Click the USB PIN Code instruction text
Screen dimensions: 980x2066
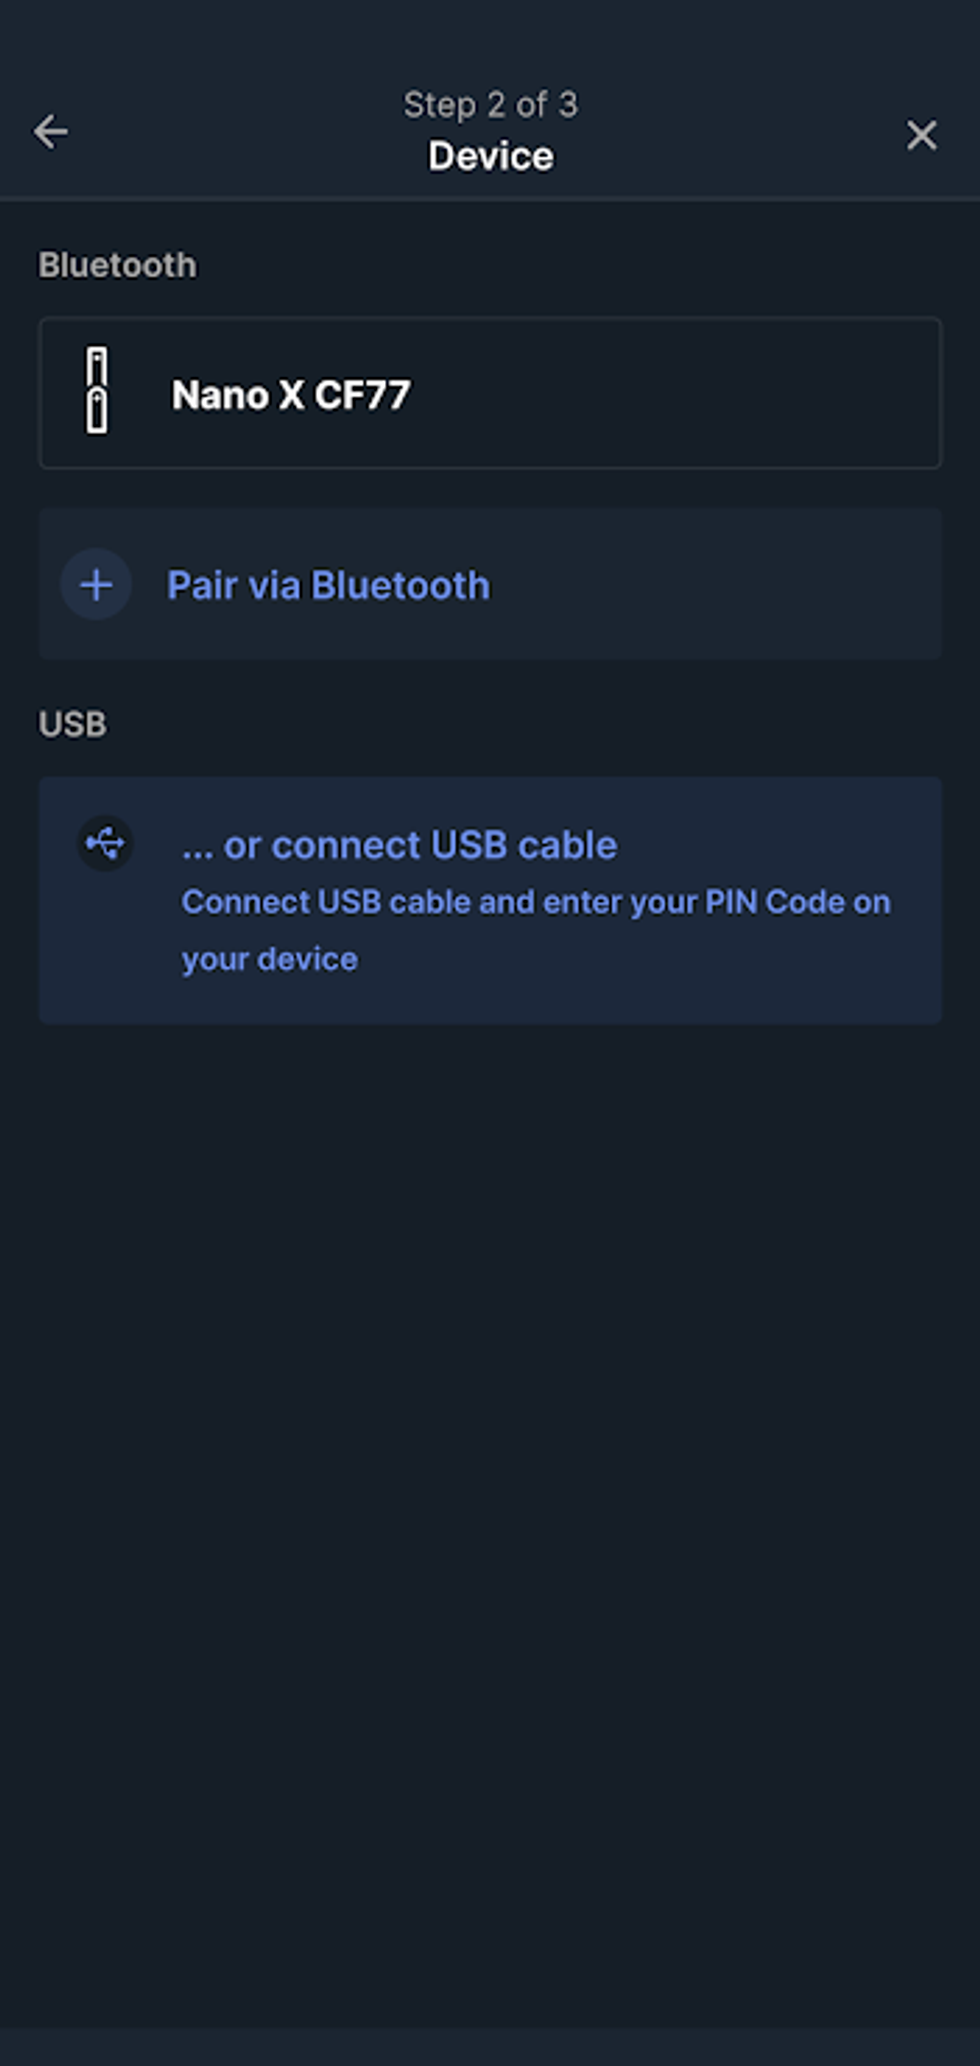[x=535, y=902]
